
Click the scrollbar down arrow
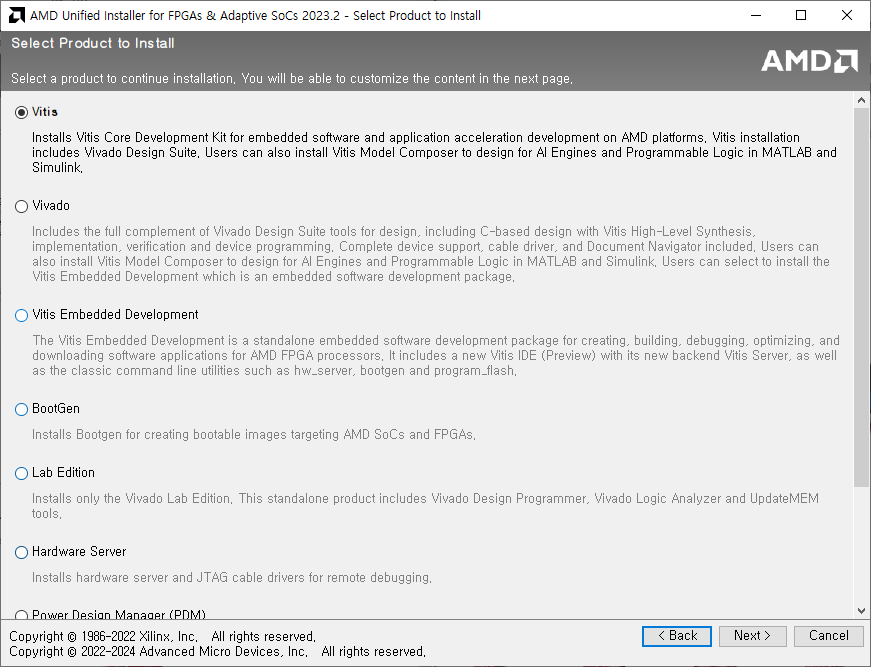(x=862, y=611)
